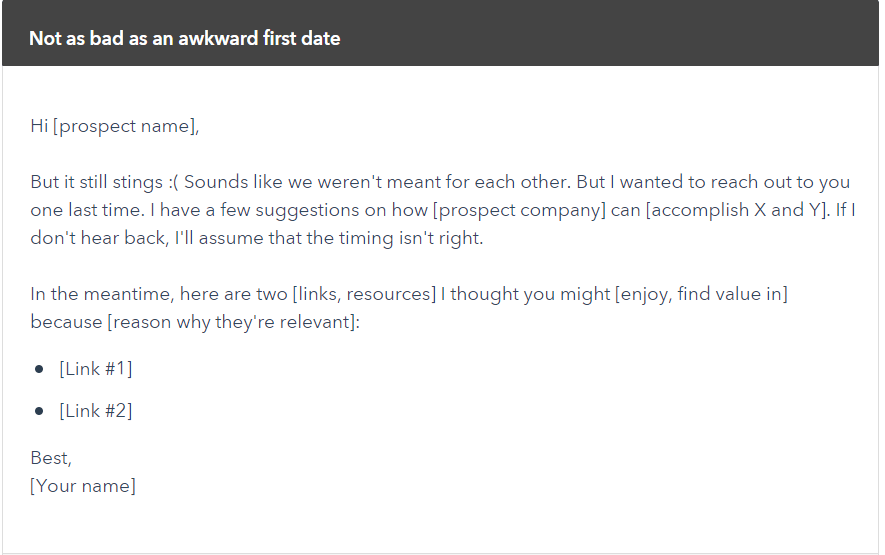Screen dimensions: 885x555
Task: Select the [enjoy, find value in] placeholder
Action: pyautogui.click(x=701, y=294)
